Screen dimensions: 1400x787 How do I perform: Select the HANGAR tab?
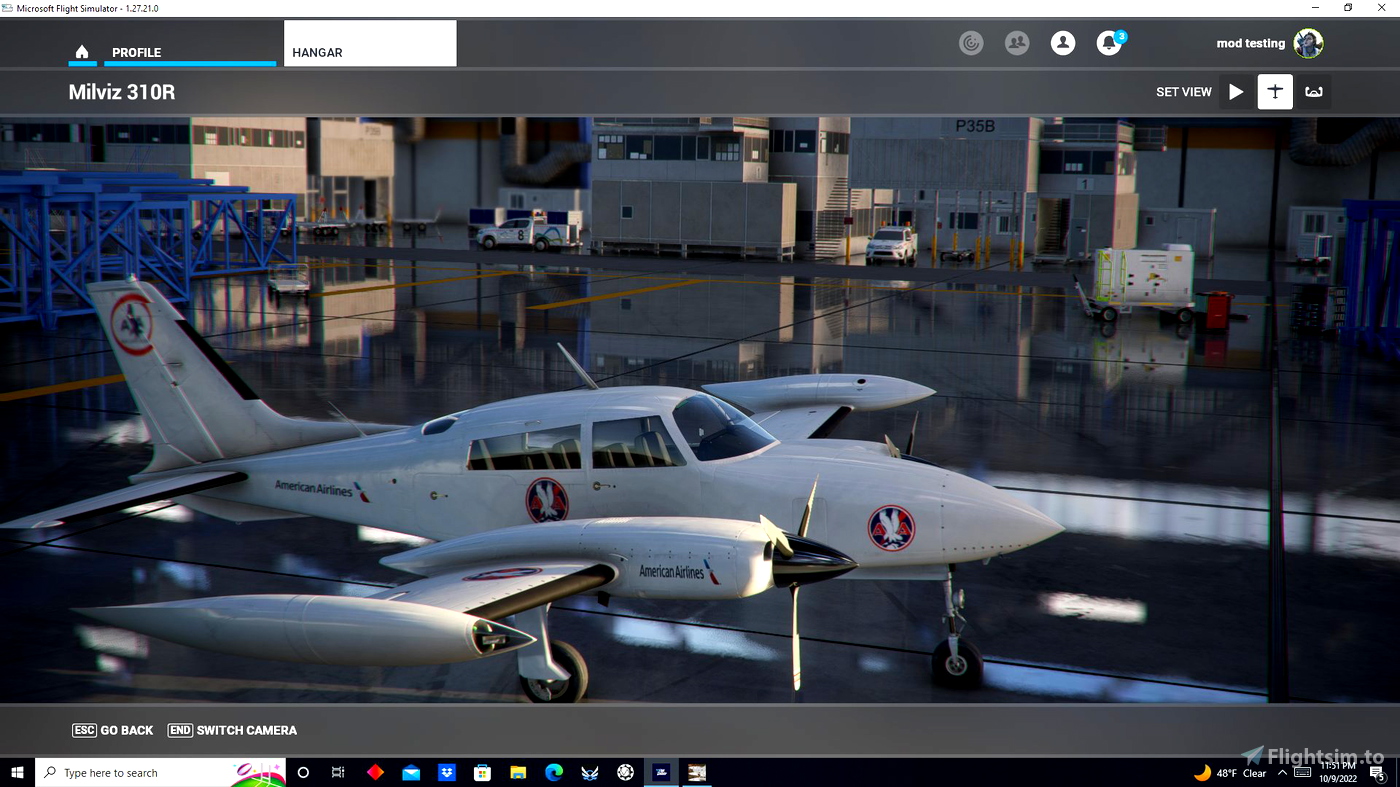pos(370,44)
